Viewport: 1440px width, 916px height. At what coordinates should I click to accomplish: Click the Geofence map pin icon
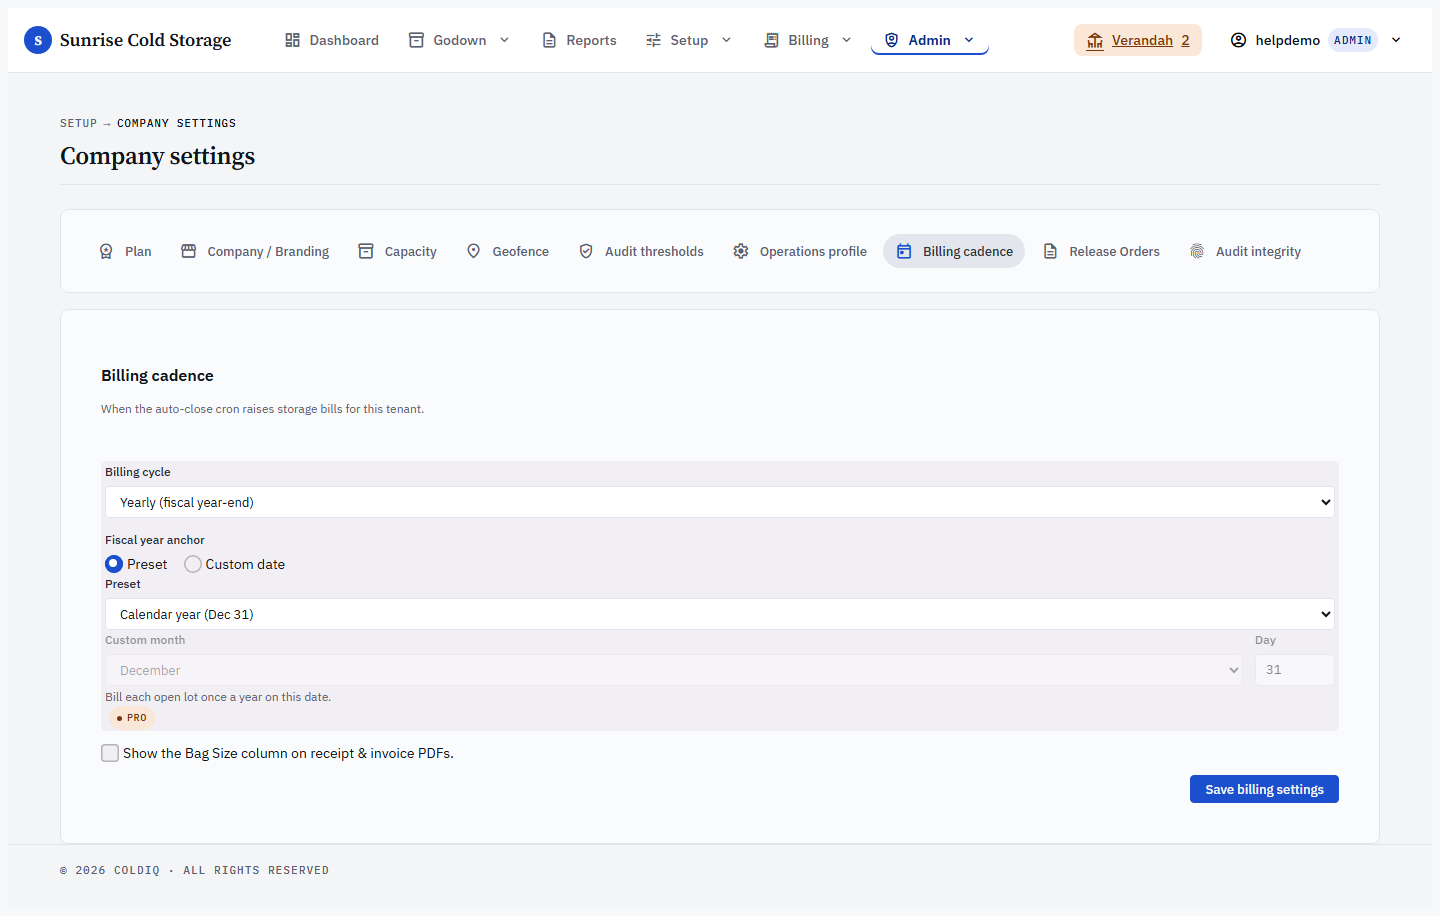point(474,251)
